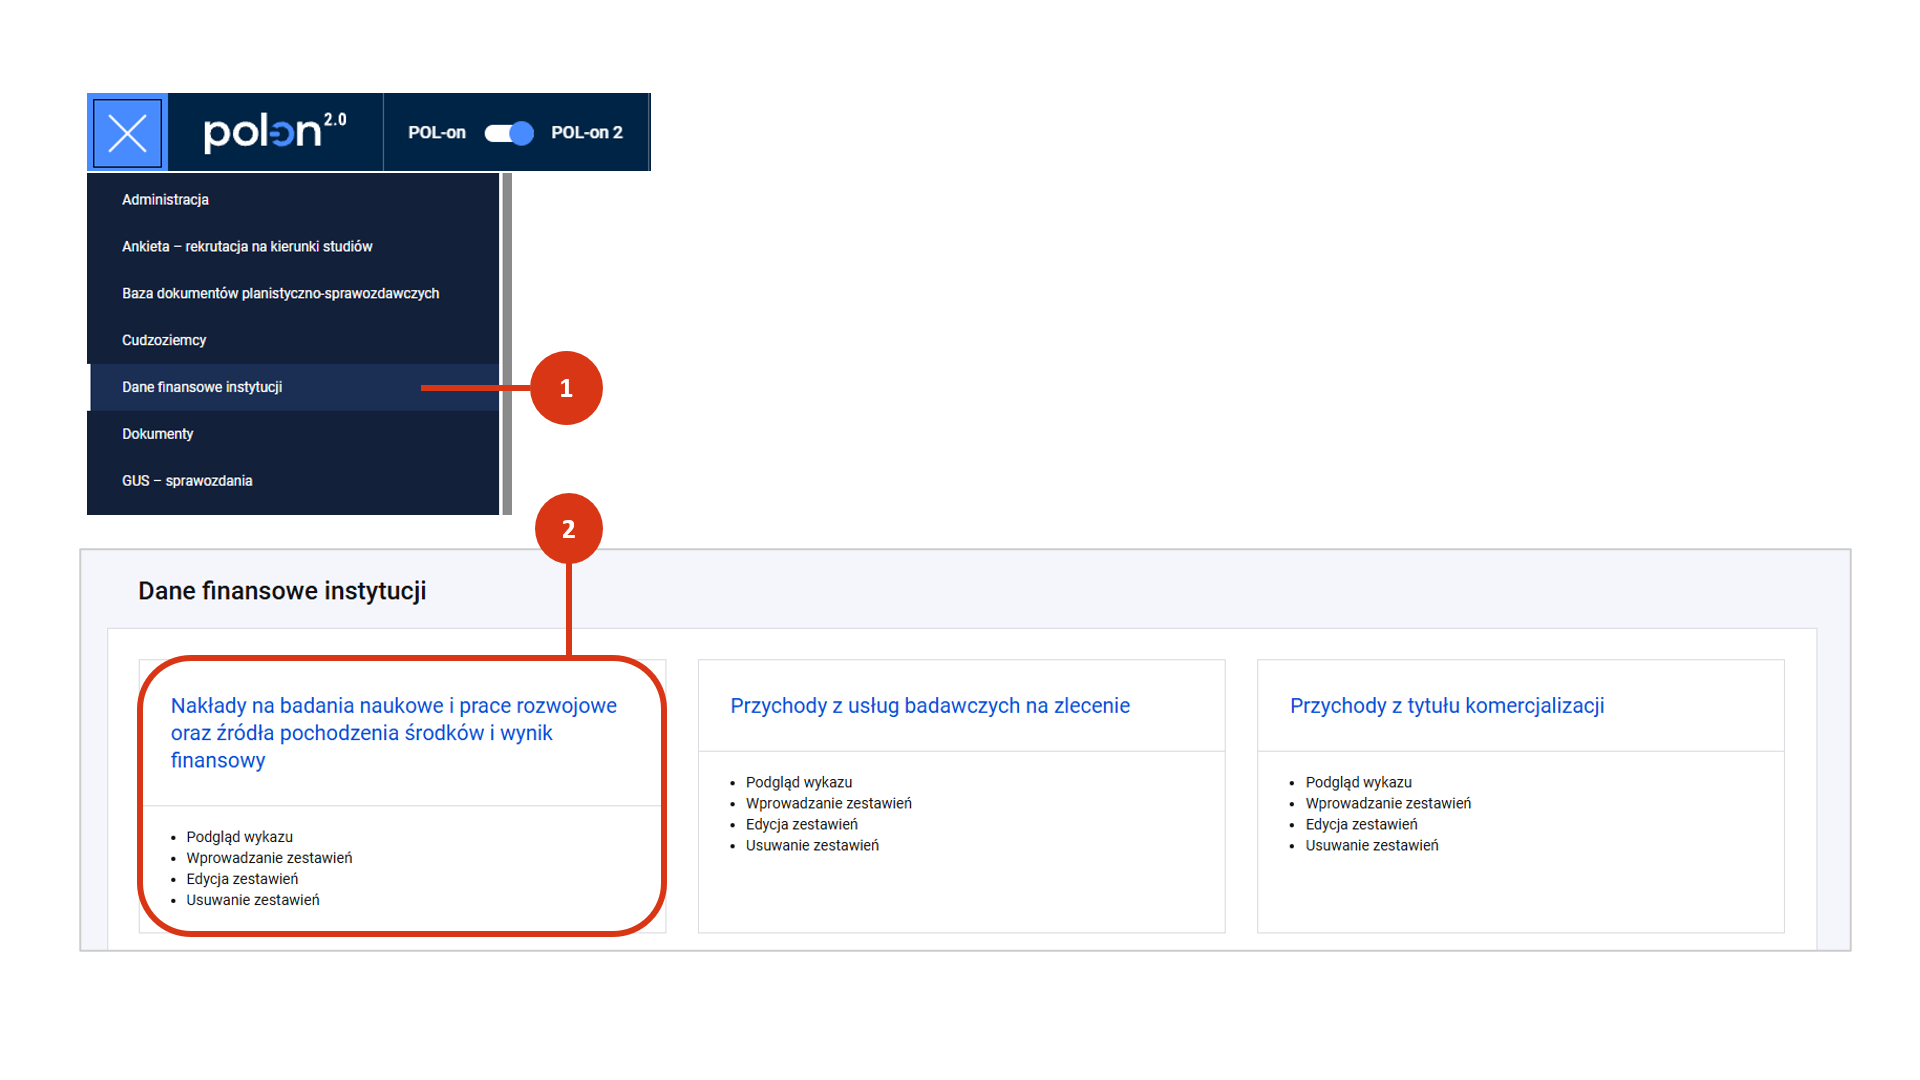The height and width of the screenshot is (1080, 1920).
Task: Open the Administracja menu item
Action: point(165,200)
